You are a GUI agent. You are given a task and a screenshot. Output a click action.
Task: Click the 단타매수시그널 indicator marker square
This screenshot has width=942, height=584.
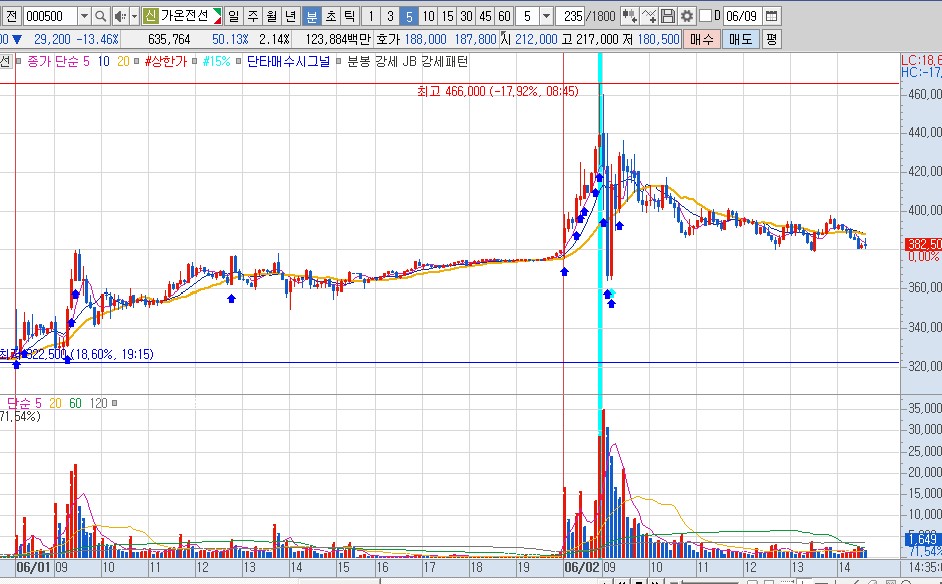[239, 61]
